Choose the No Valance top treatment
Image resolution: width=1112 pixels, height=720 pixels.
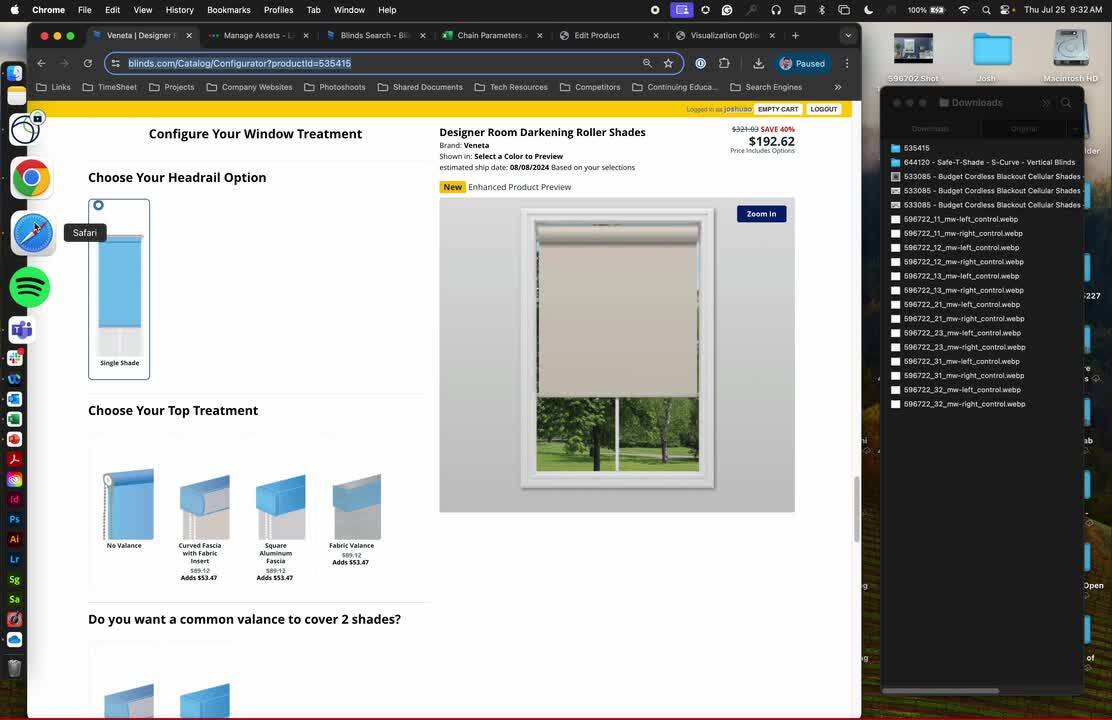click(x=126, y=507)
